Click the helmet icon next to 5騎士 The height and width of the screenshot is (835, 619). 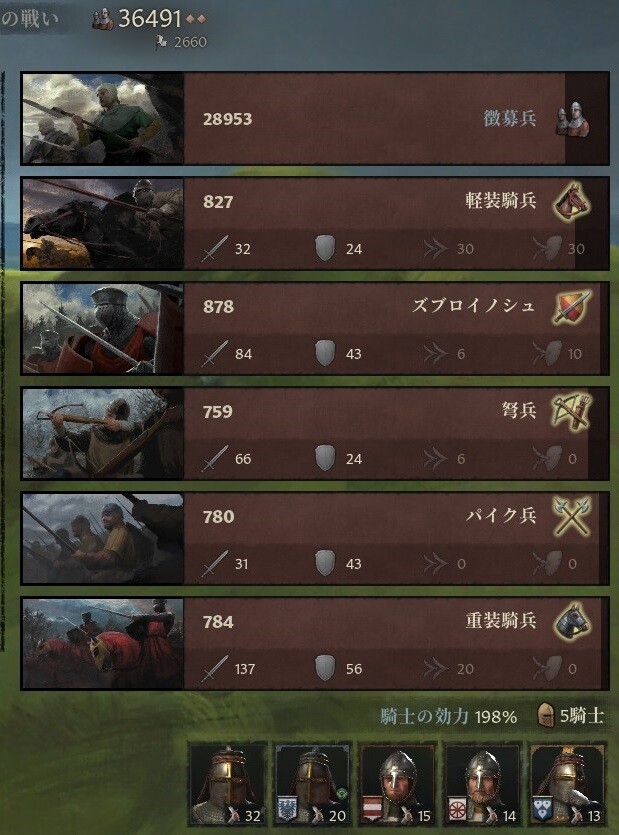(545, 715)
